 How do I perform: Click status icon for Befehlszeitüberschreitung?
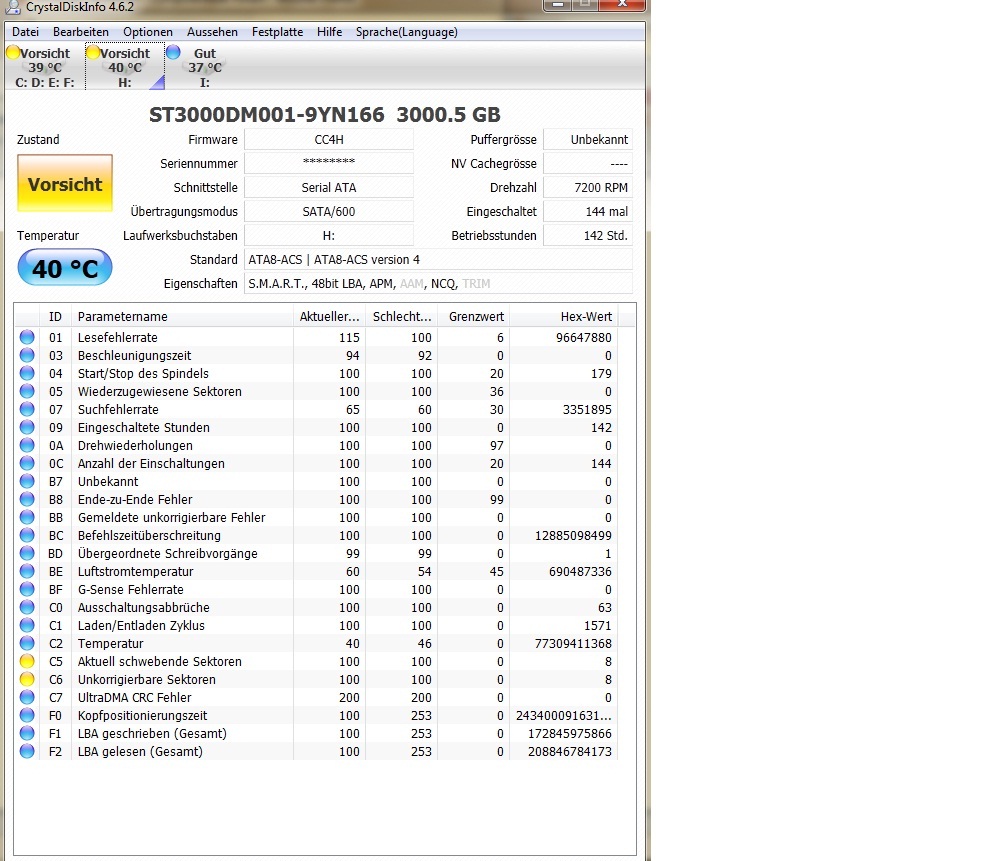pos(27,535)
